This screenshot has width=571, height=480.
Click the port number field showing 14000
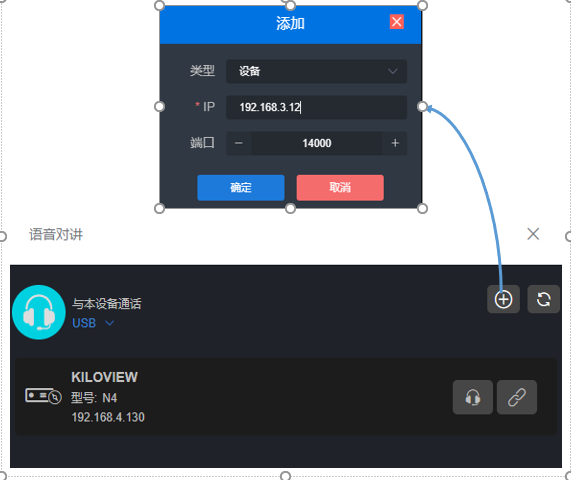pos(317,143)
